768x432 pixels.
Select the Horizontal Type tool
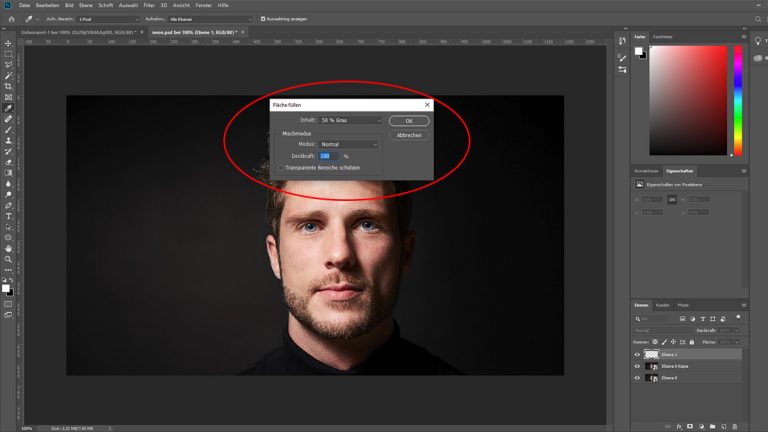click(x=9, y=216)
